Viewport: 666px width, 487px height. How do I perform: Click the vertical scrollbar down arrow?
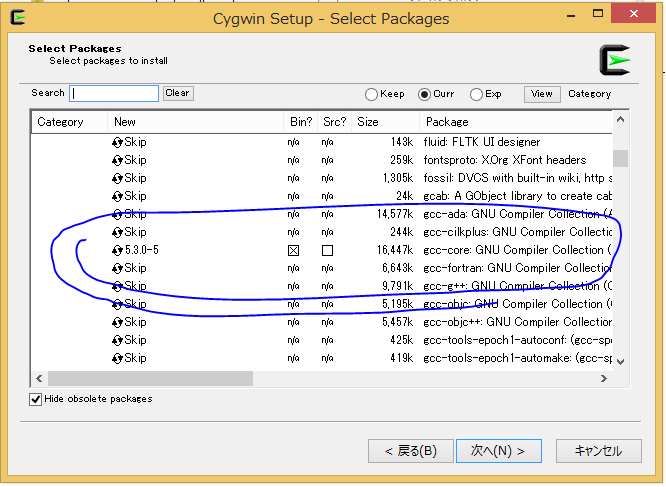[x=621, y=362]
